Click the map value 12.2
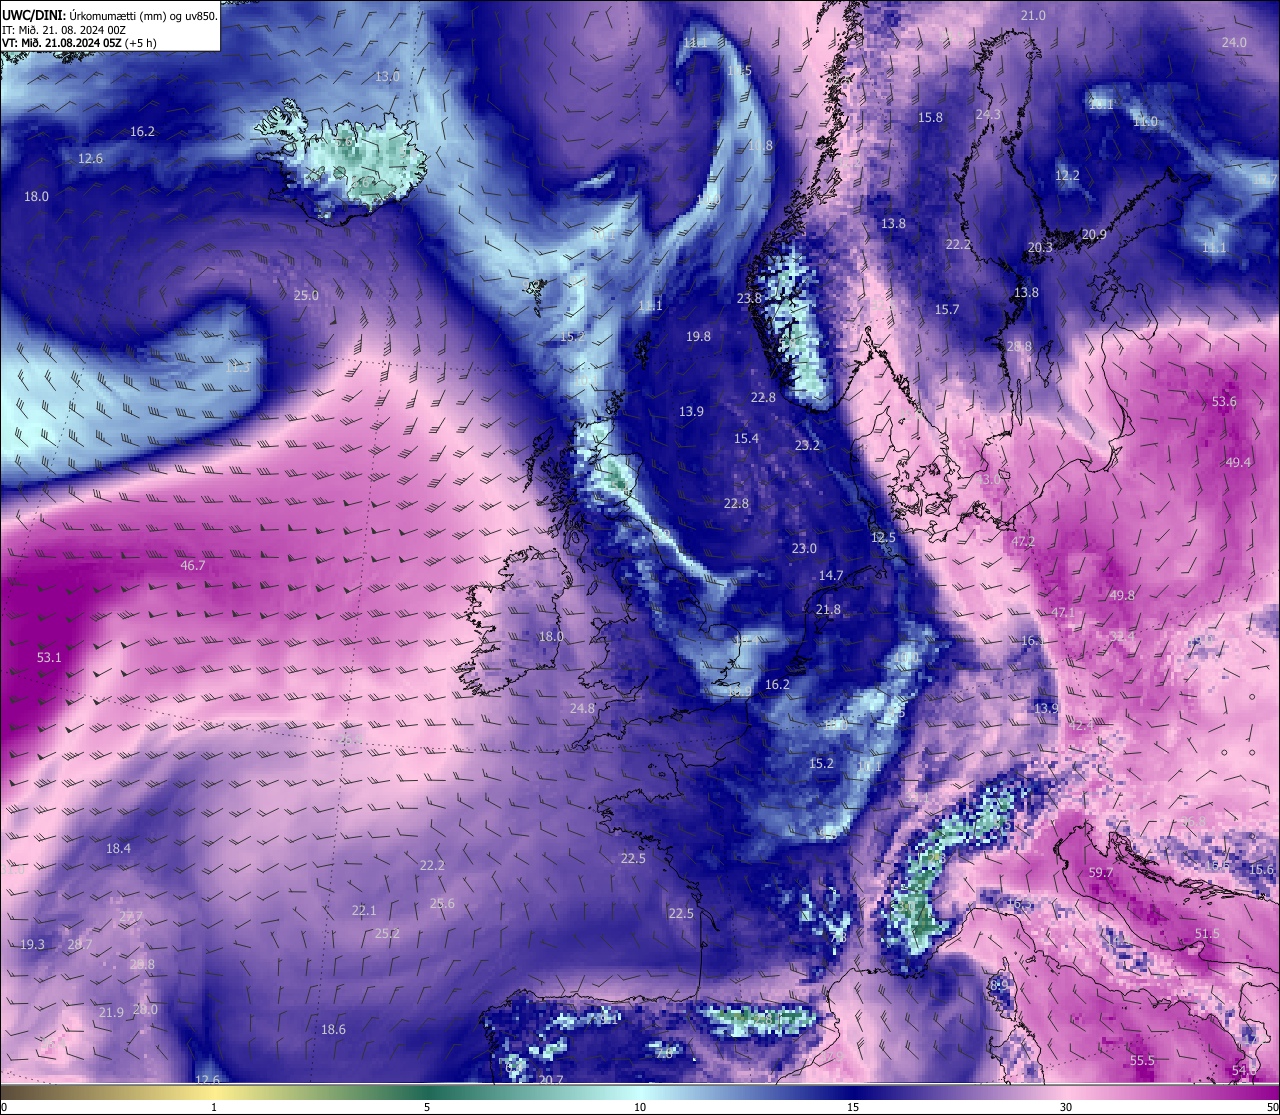Screen dimensions: 1280x1115 click(1067, 176)
